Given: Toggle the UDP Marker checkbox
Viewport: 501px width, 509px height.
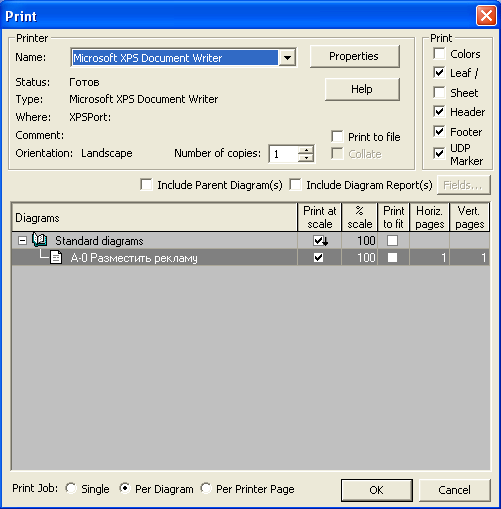Looking at the screenshot, I should (439, 153).
